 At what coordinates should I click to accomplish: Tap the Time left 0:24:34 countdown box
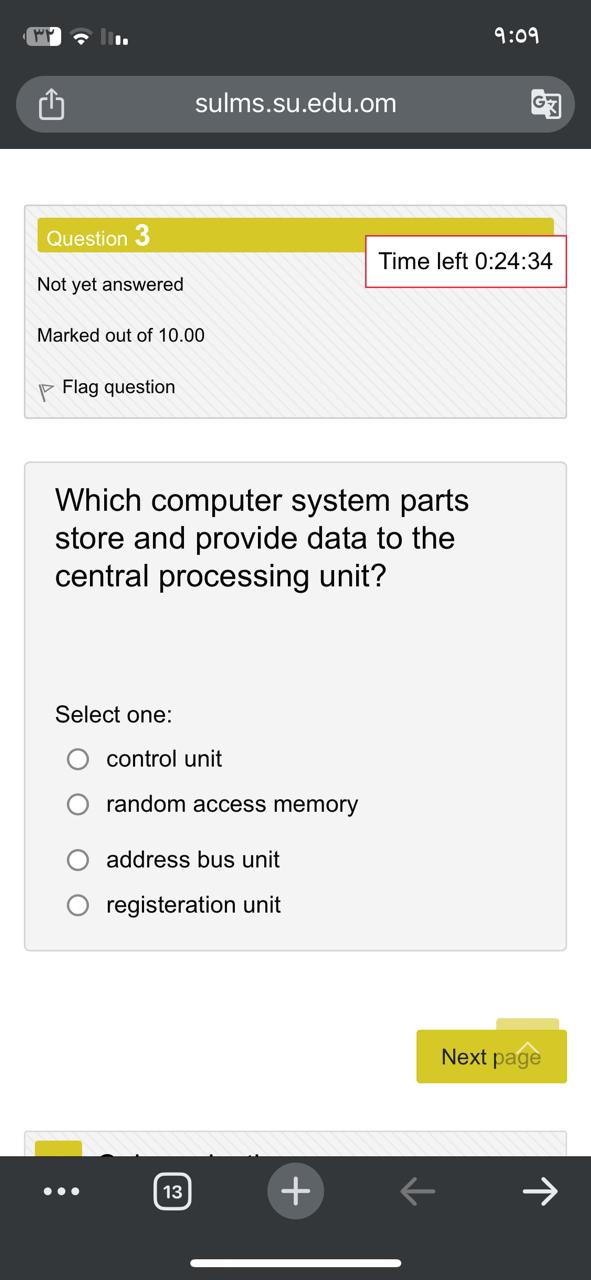(x=465, y=261)
